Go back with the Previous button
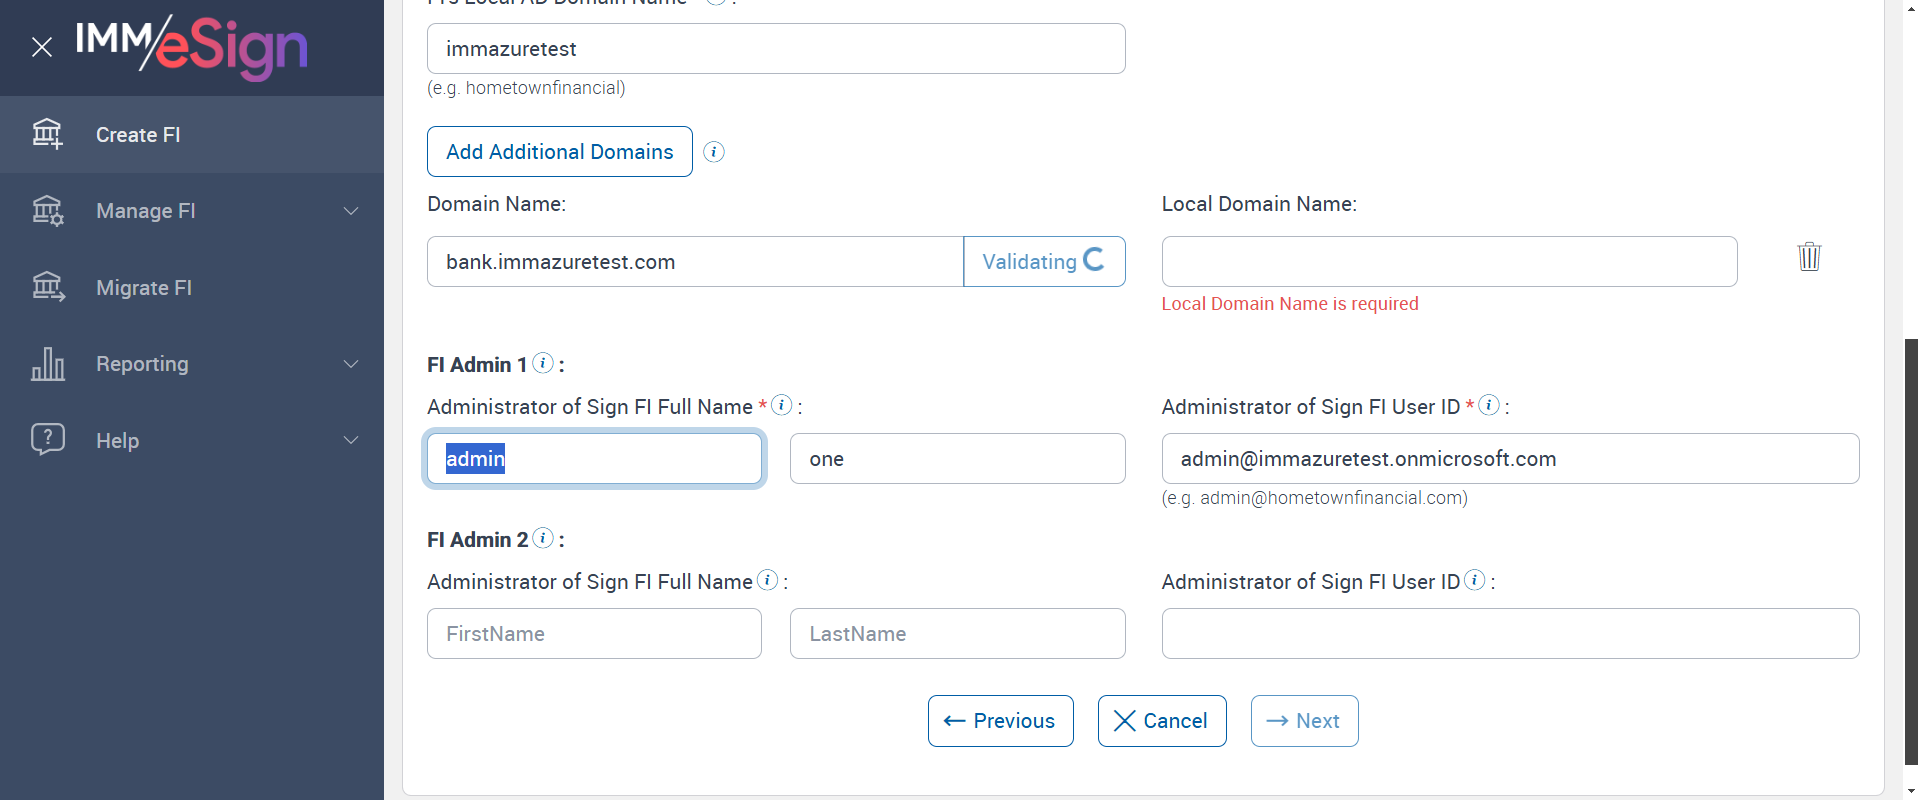 1000,721
